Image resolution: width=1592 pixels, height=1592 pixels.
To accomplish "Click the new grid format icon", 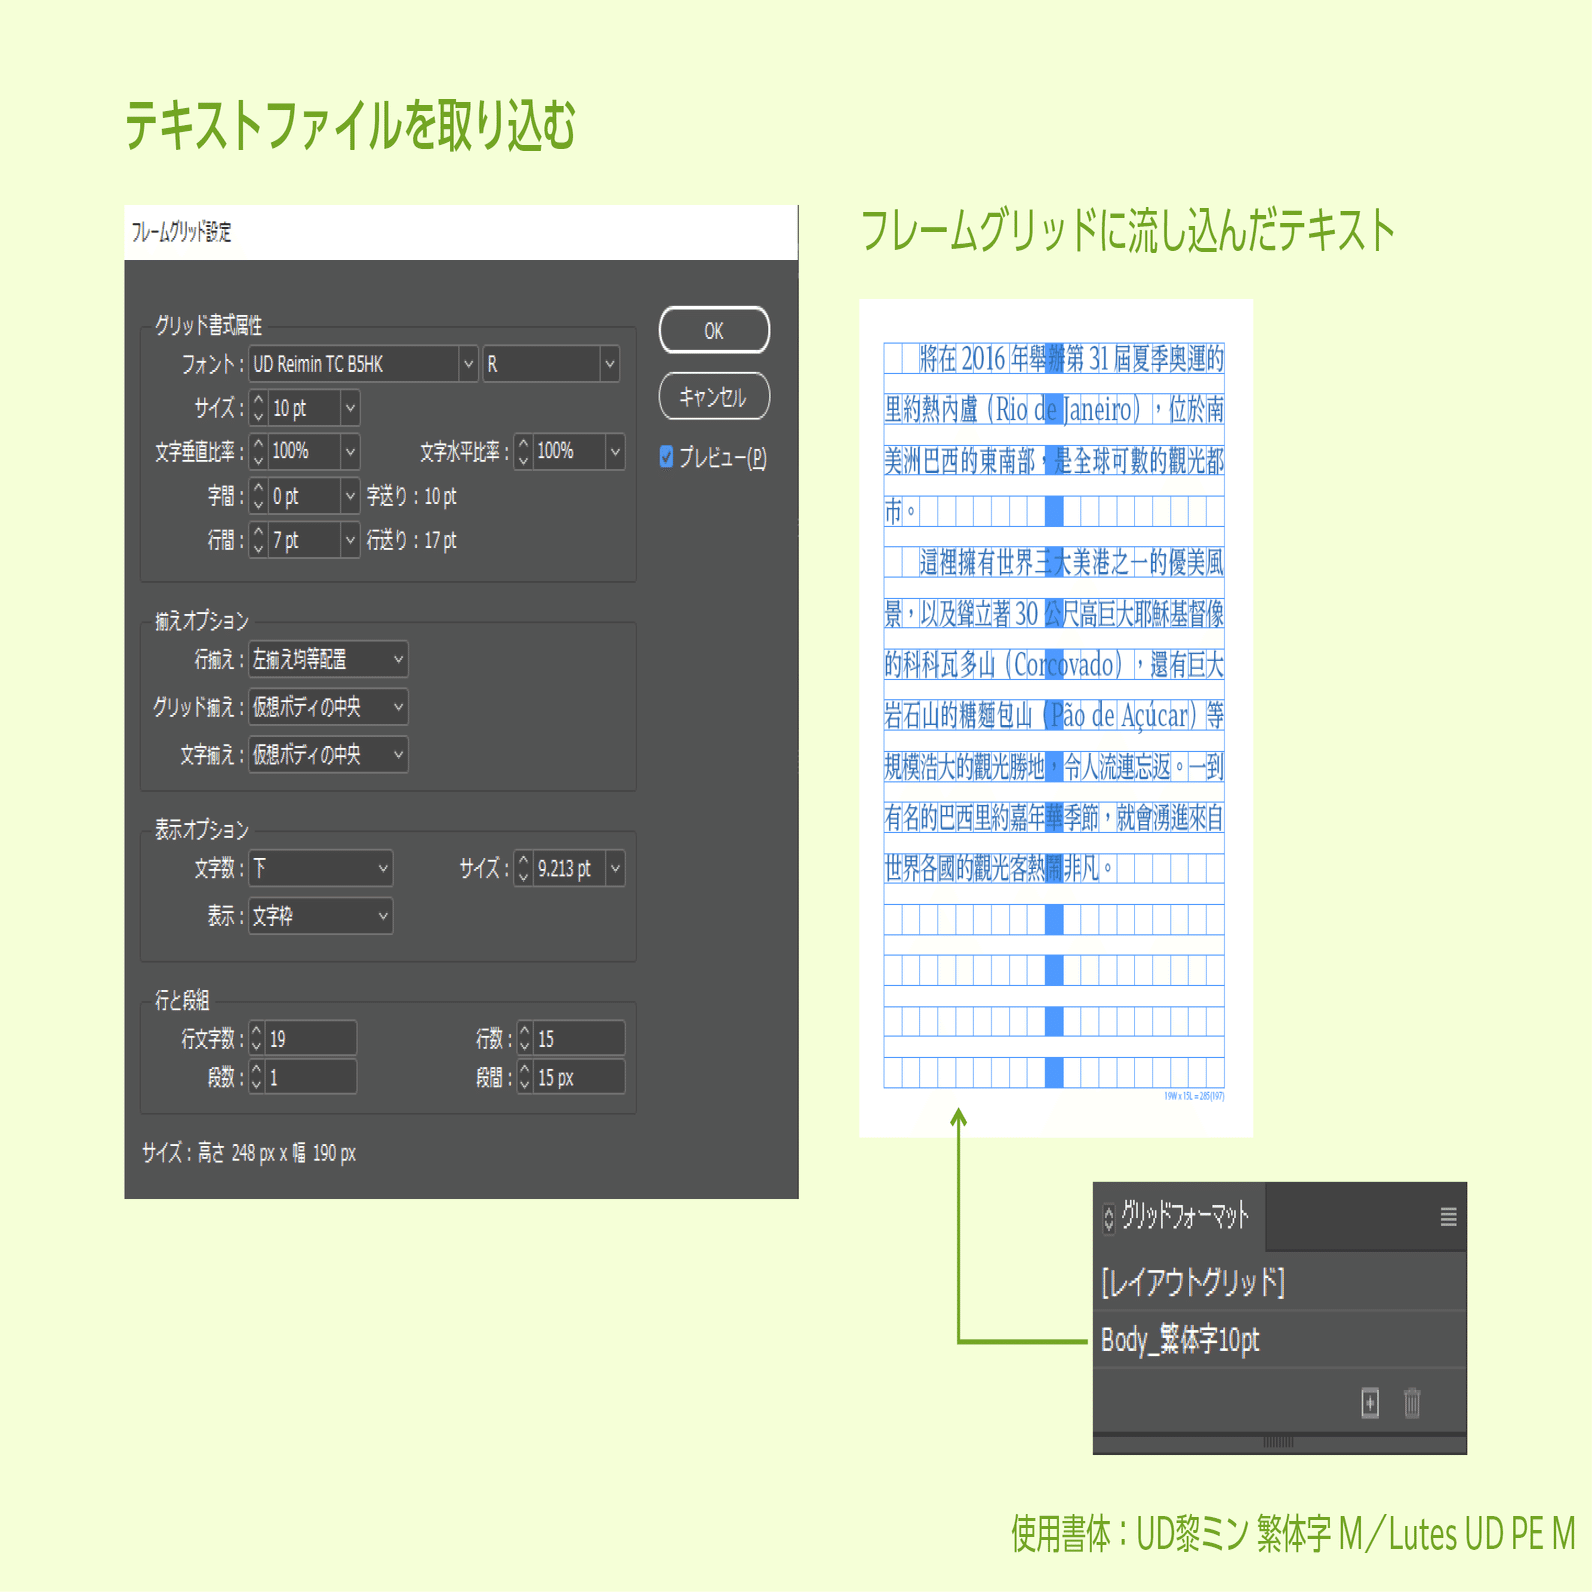I will tap(1370, 1402).
